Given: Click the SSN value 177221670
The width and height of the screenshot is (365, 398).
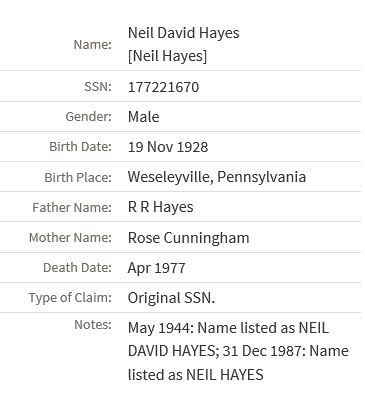Looking at the screenshot, I should point(163,87).
